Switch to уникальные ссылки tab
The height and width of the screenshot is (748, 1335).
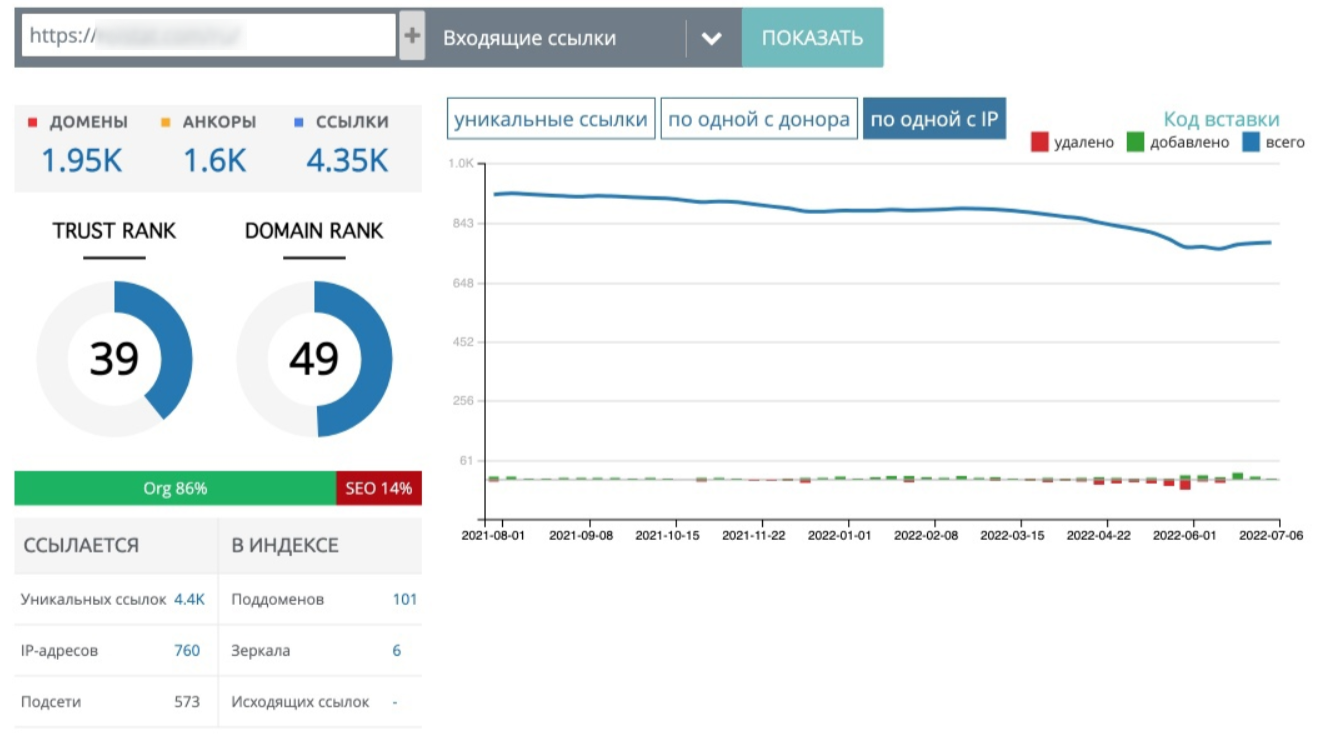[550, 119]
